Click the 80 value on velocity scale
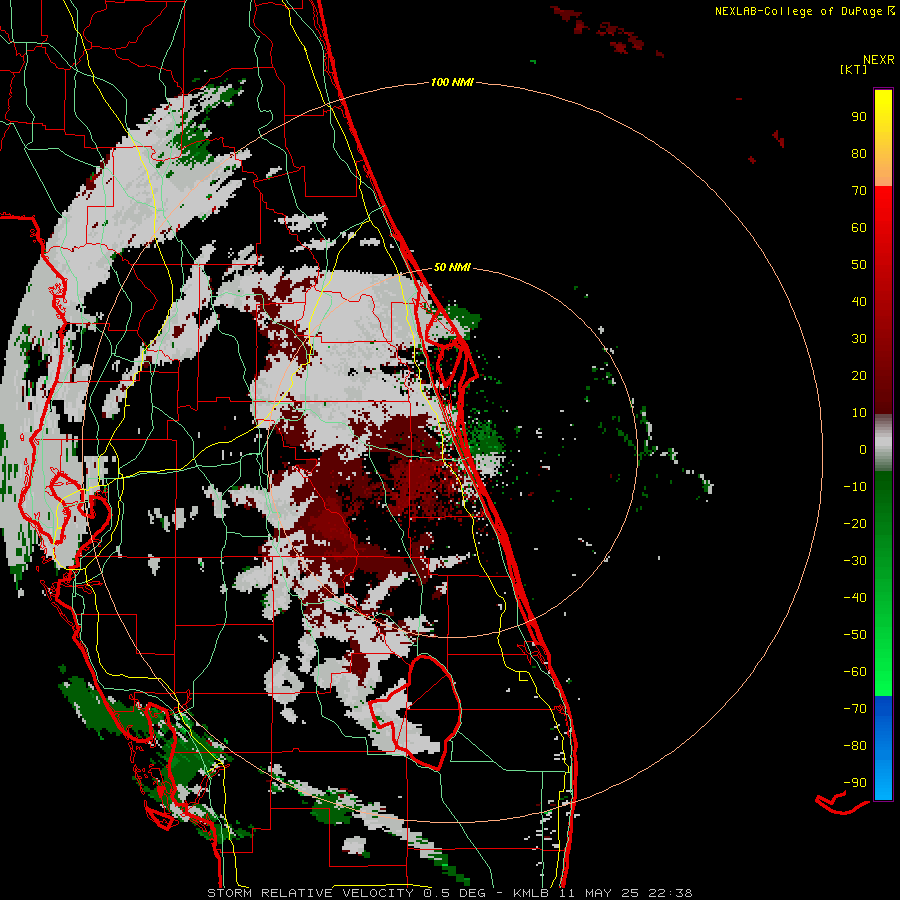The image size is (900, 900). pos(859,153)
